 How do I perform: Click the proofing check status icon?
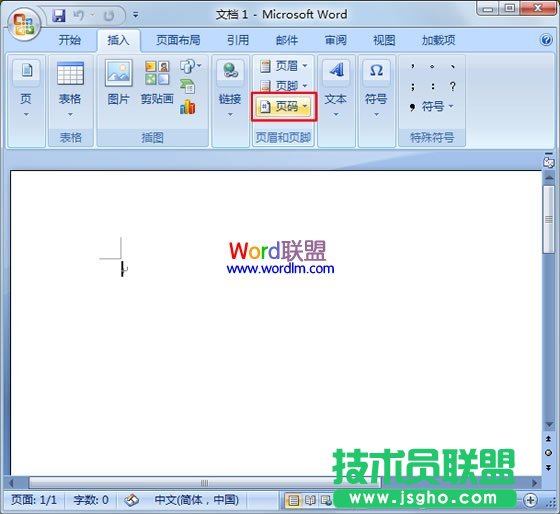click(x=131, y=500)
